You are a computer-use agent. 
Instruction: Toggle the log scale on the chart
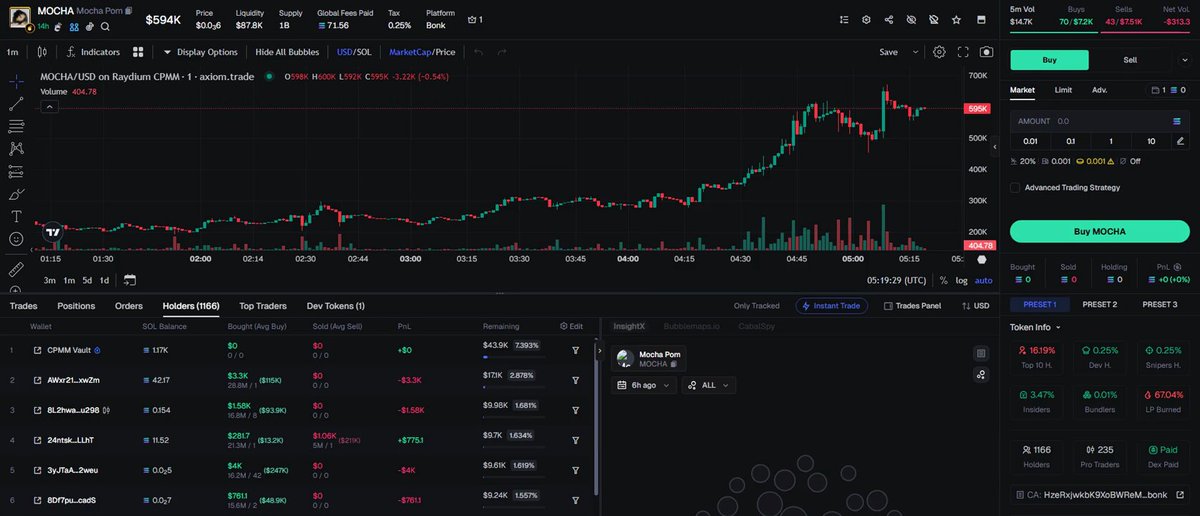pos(961,280)
